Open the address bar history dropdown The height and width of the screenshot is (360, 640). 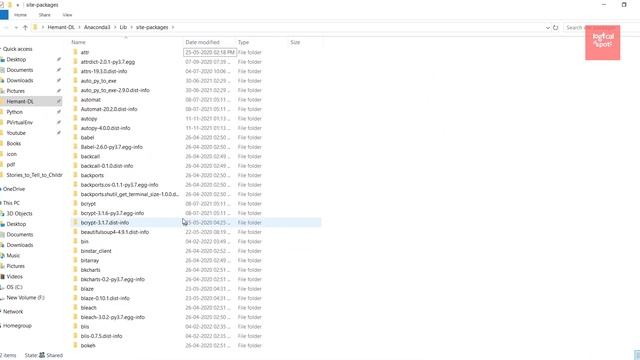pyautogui.click(x=547, y=28)
